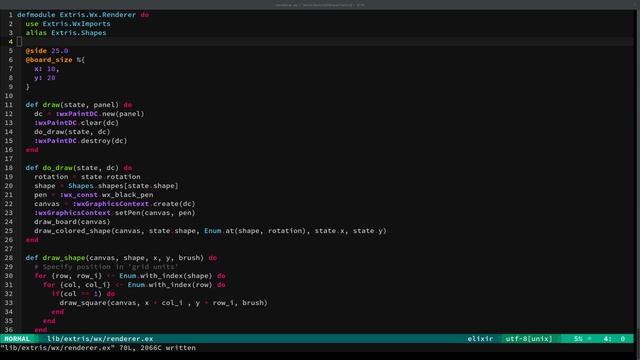
Task: Click the 'end' keyword on line 26
Action: pos(32,240)
